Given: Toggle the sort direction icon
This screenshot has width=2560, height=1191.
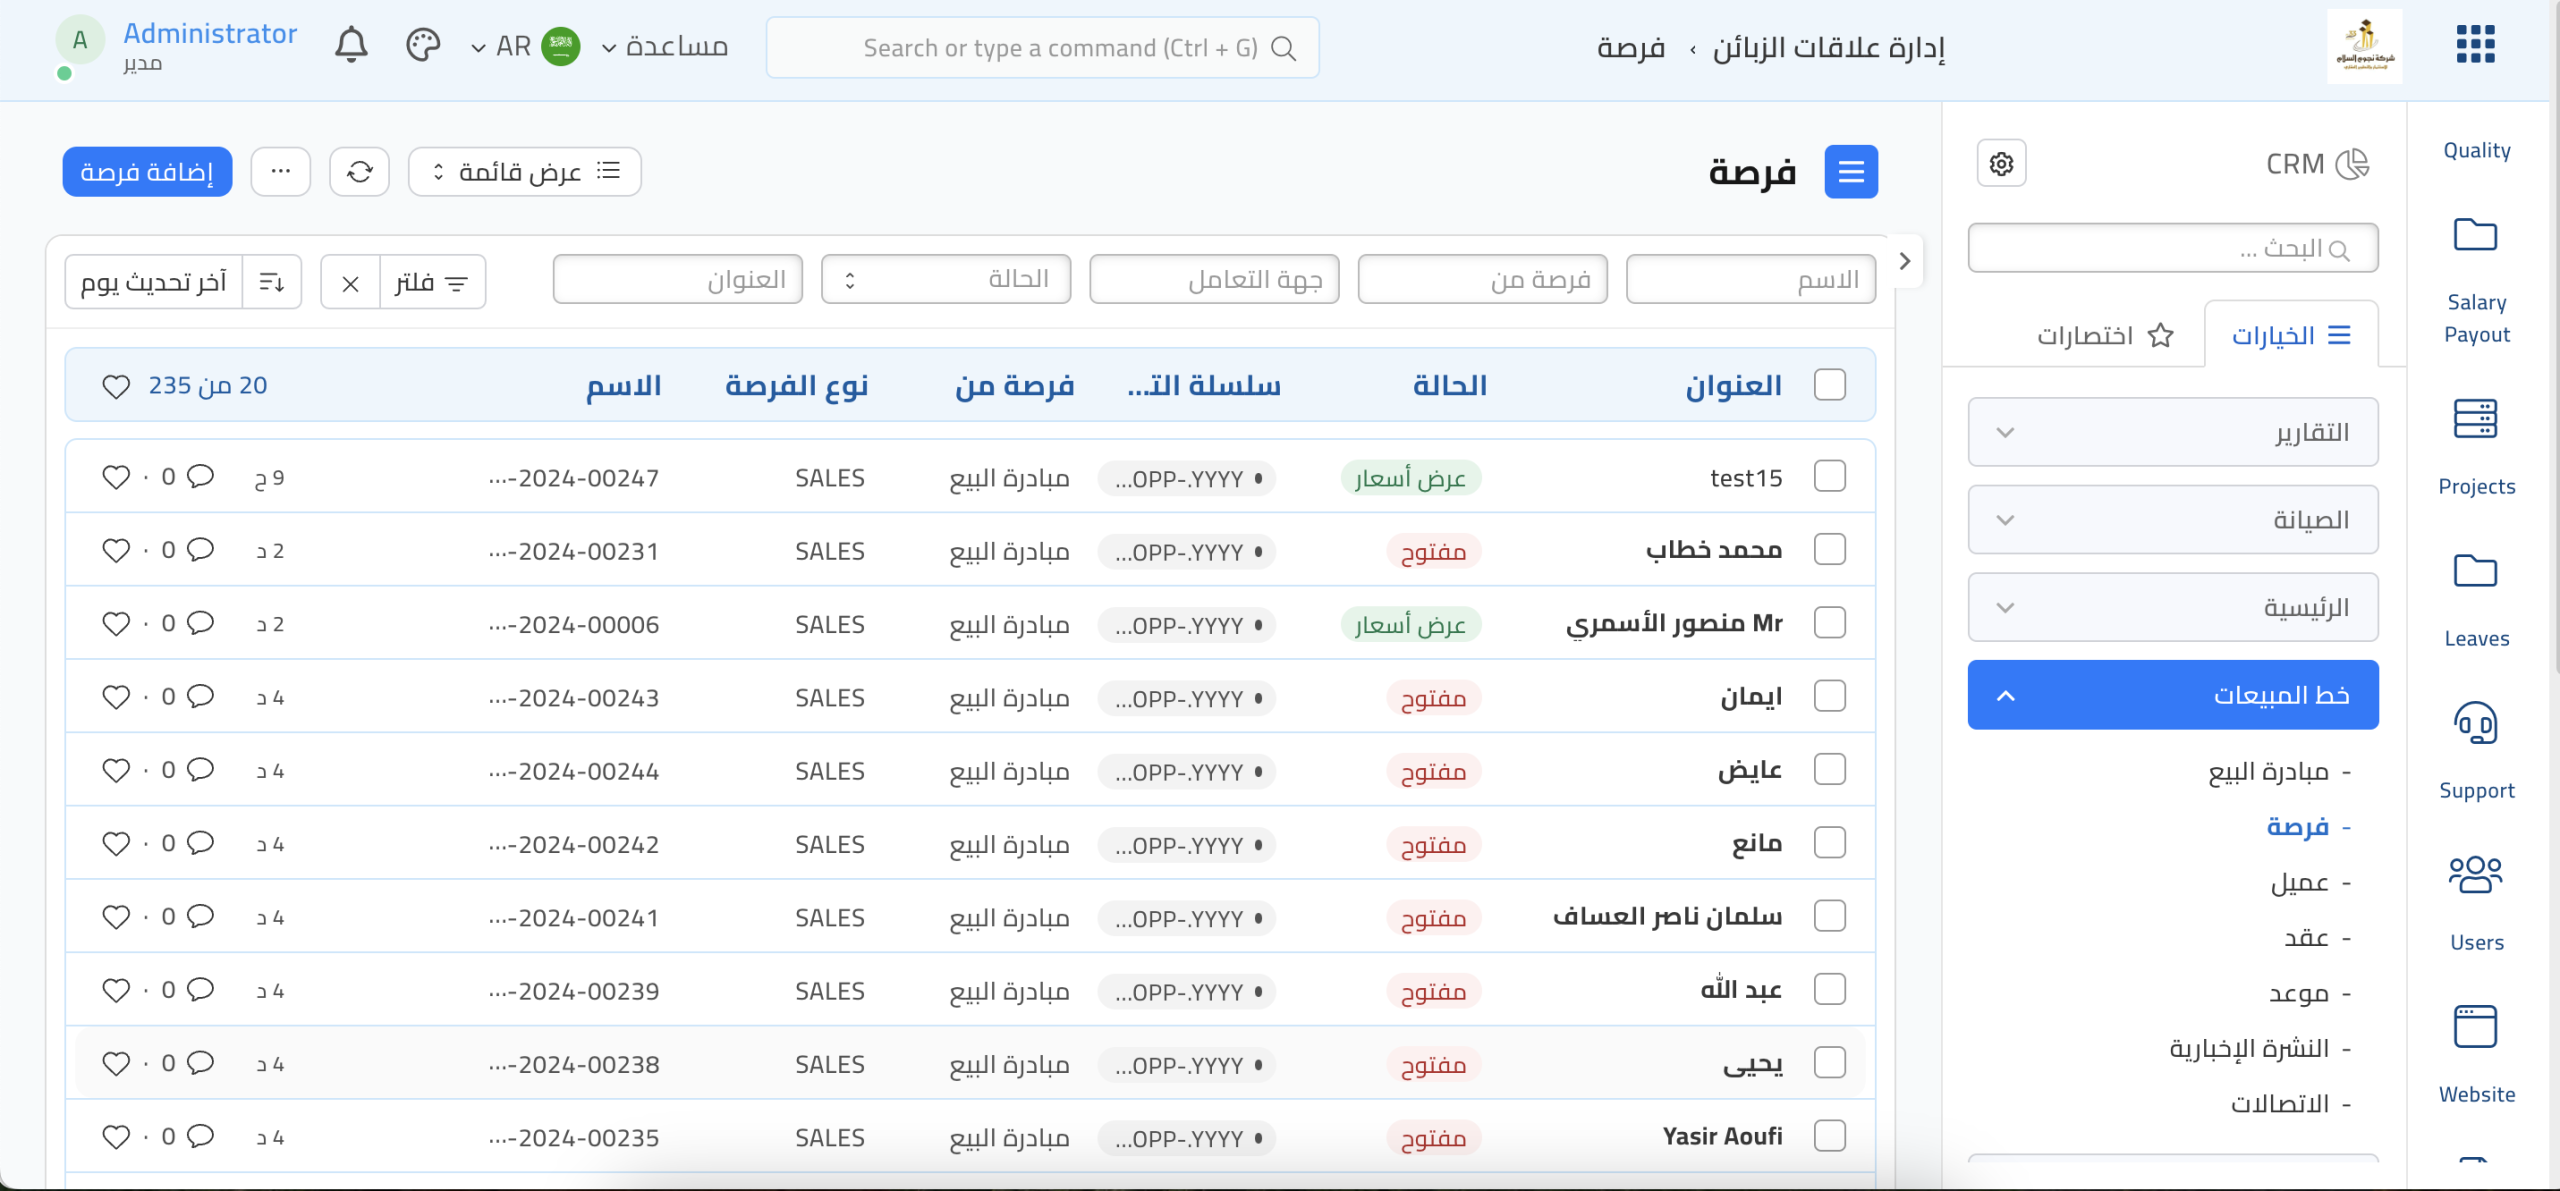Looking at the screenshot, I should [272, 283].
